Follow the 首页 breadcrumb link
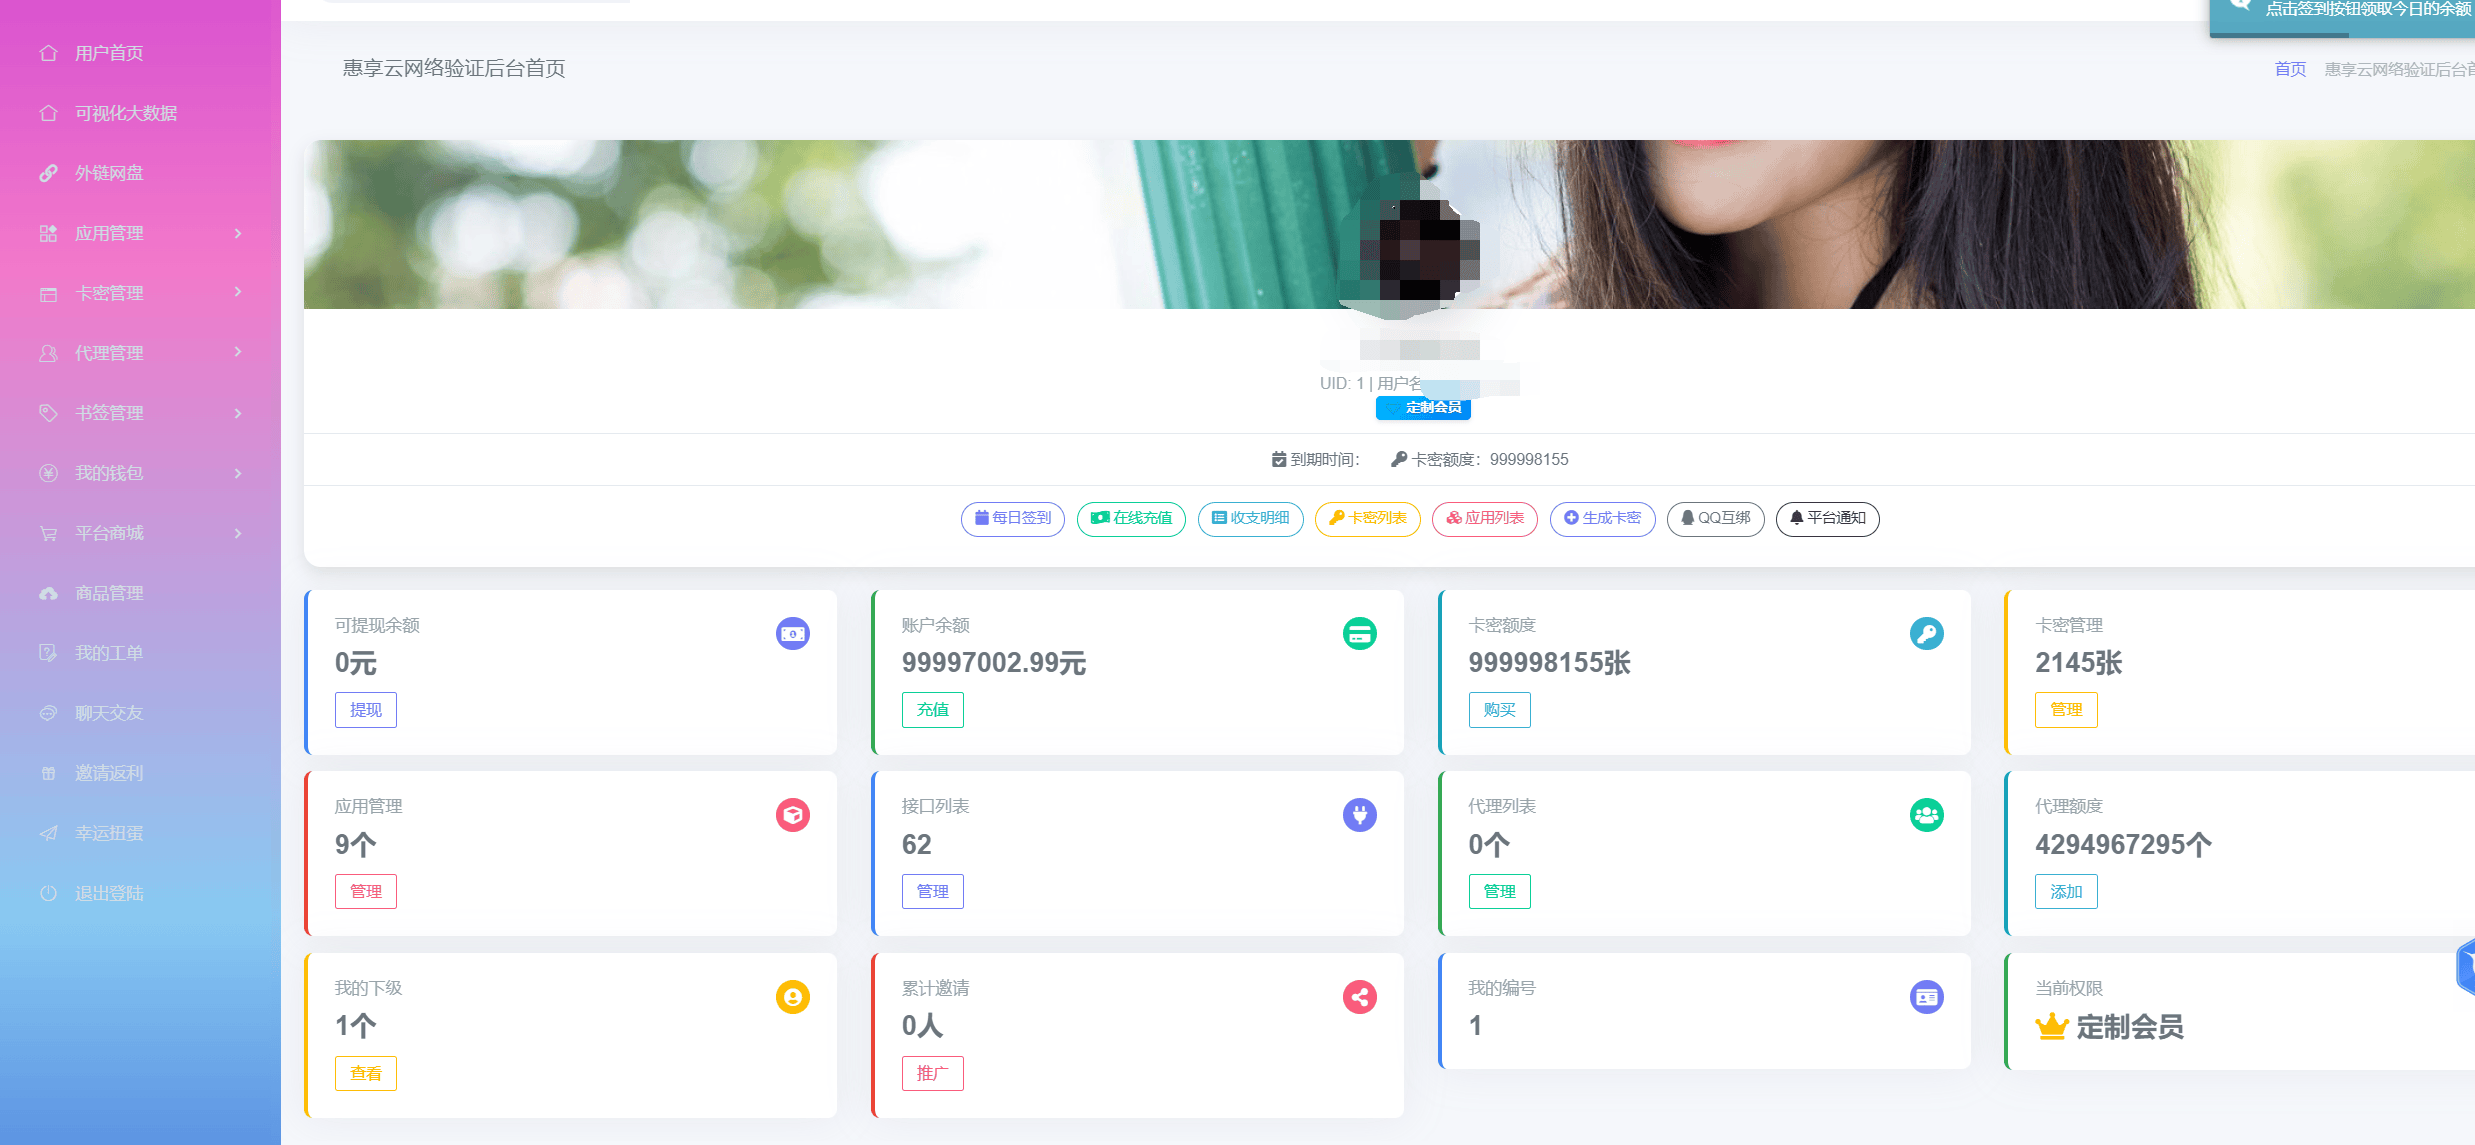This screenshot has width=2475, height=1145. pos(2289,69)
